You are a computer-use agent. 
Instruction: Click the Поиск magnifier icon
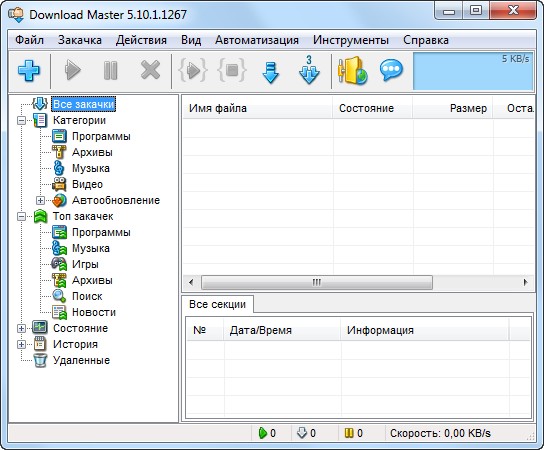tap(59, 296)
